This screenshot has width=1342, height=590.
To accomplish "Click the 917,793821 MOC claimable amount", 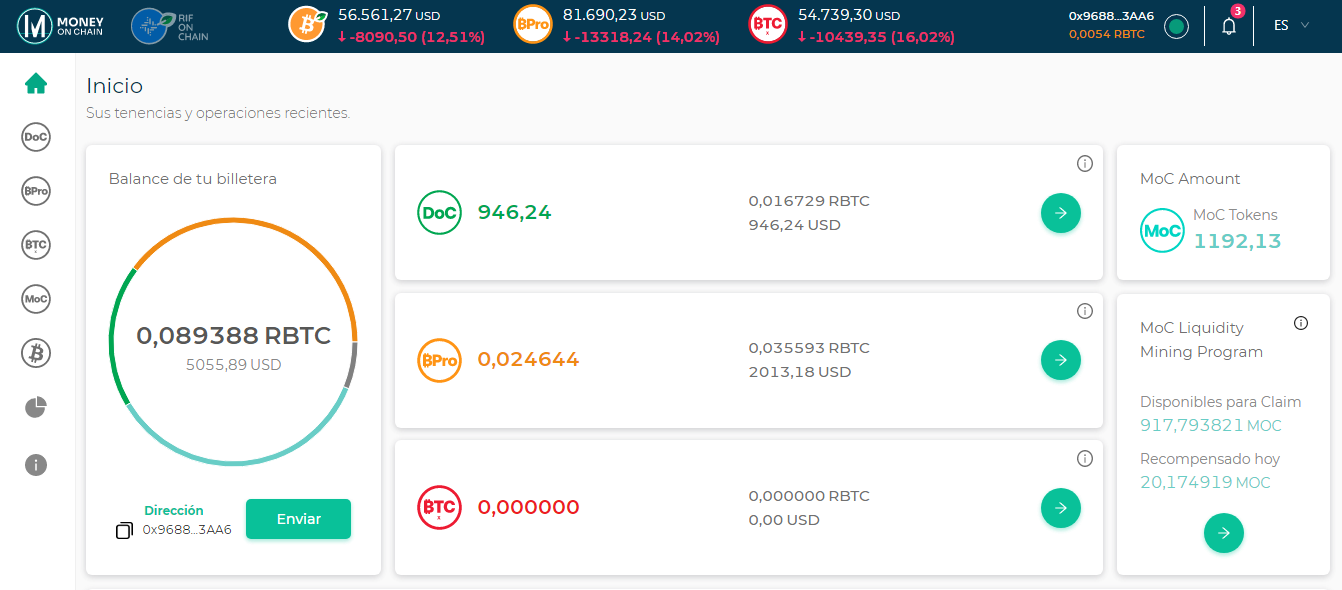I will 1210,425.
